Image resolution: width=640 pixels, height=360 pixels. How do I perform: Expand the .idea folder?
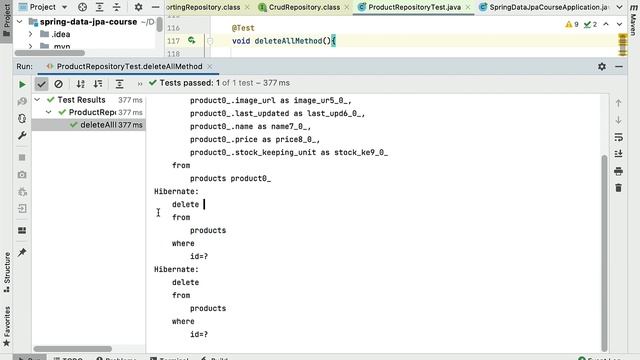[x=31, y=34]
